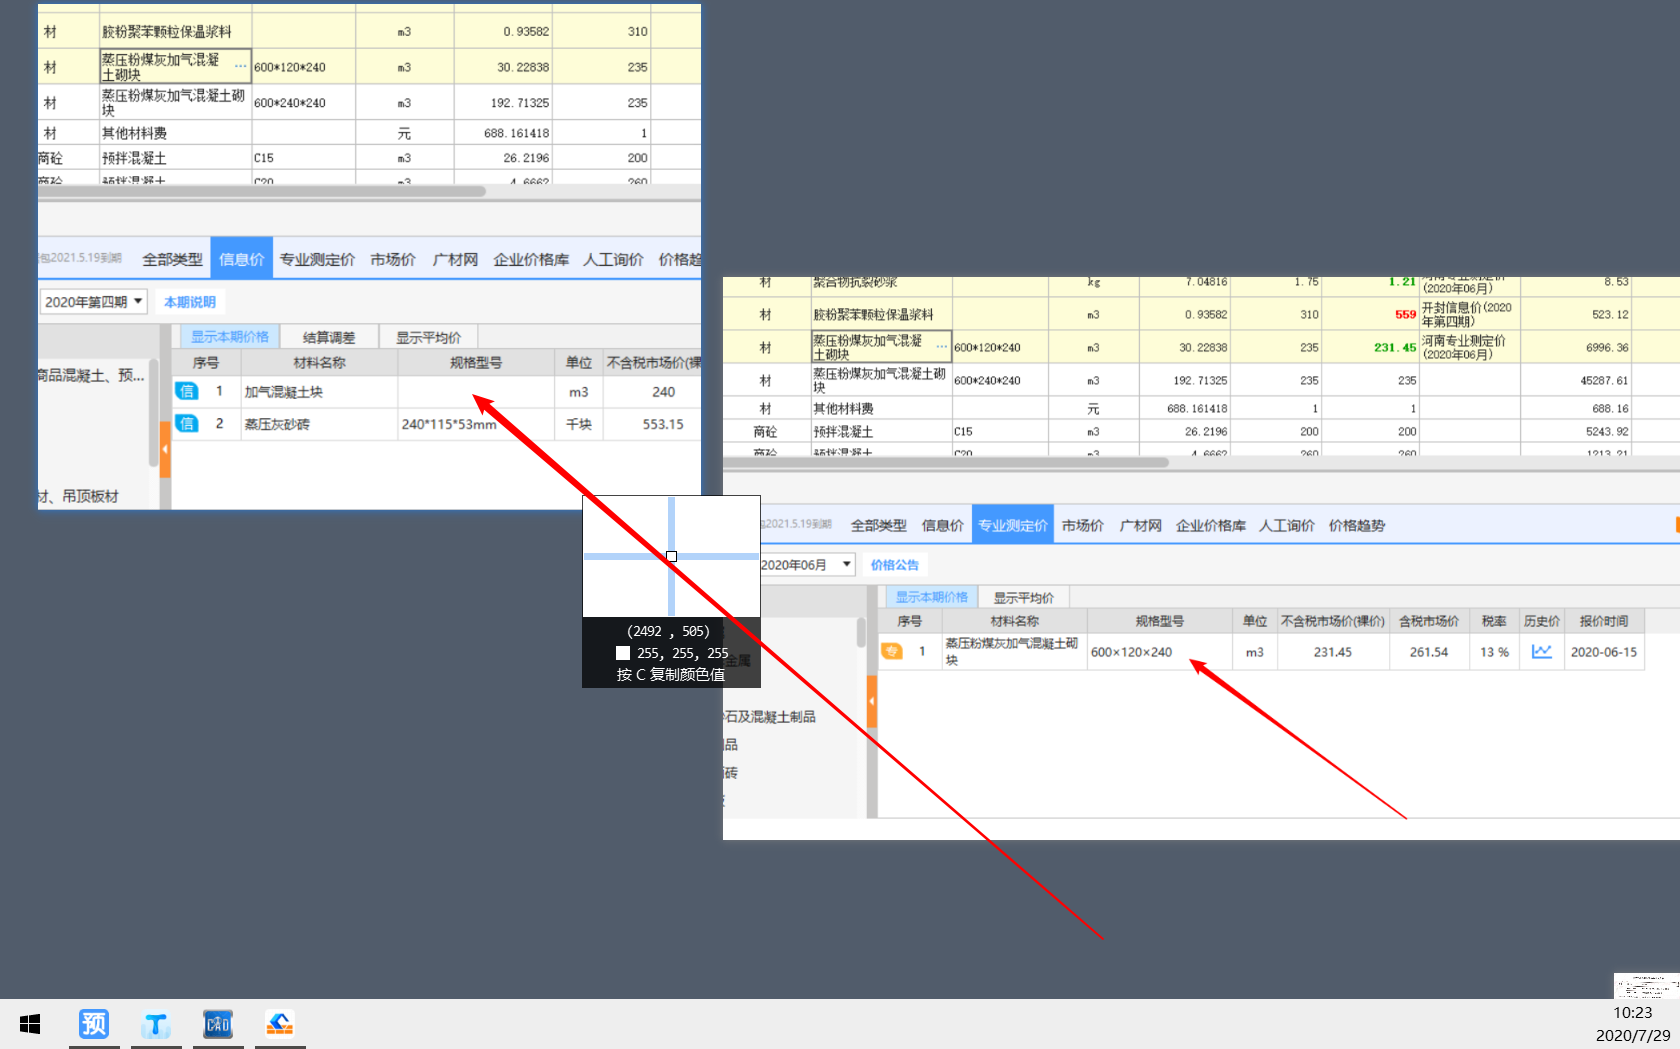Open 企业价格库 tab in 2020年06月 window
Screen dimensions: 1680x1049
[1210, 526]
